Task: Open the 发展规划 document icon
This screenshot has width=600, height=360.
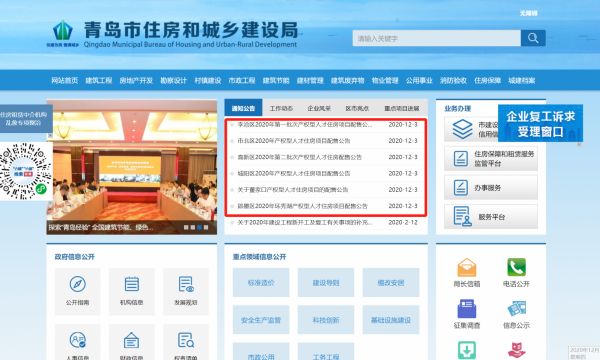Action: [x=186, y=284]
